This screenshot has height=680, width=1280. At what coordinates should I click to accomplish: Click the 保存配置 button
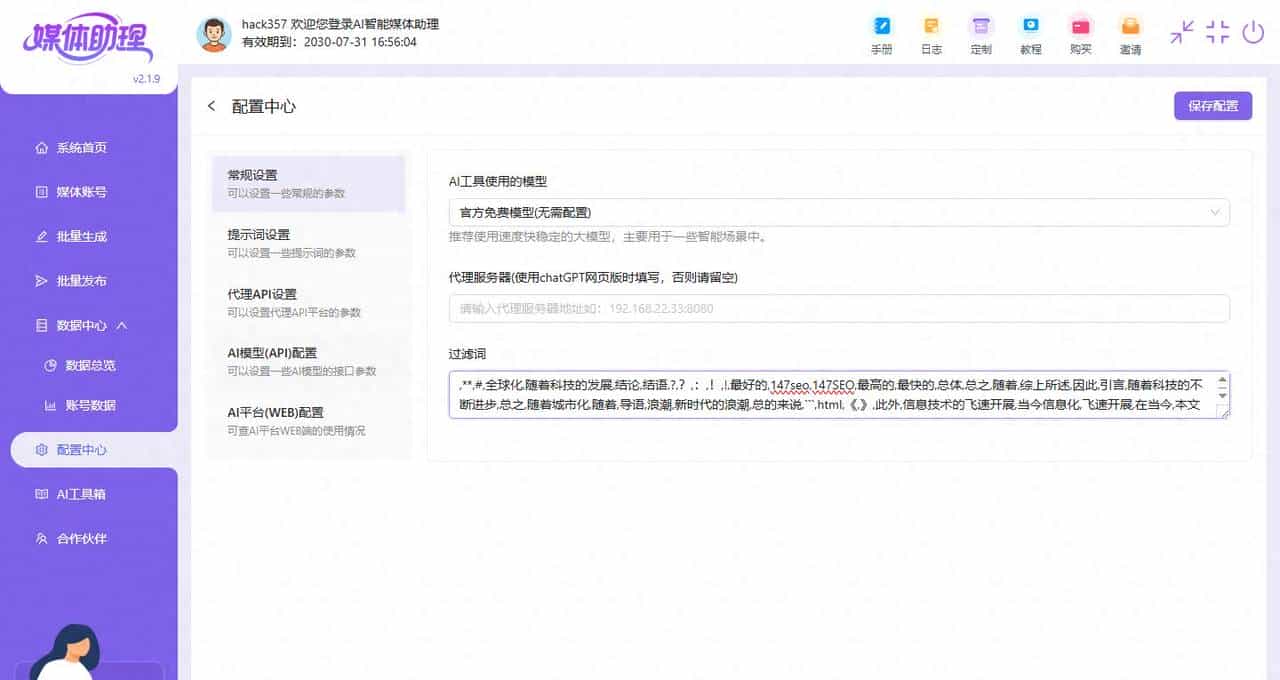click(x=1212, y=105)
